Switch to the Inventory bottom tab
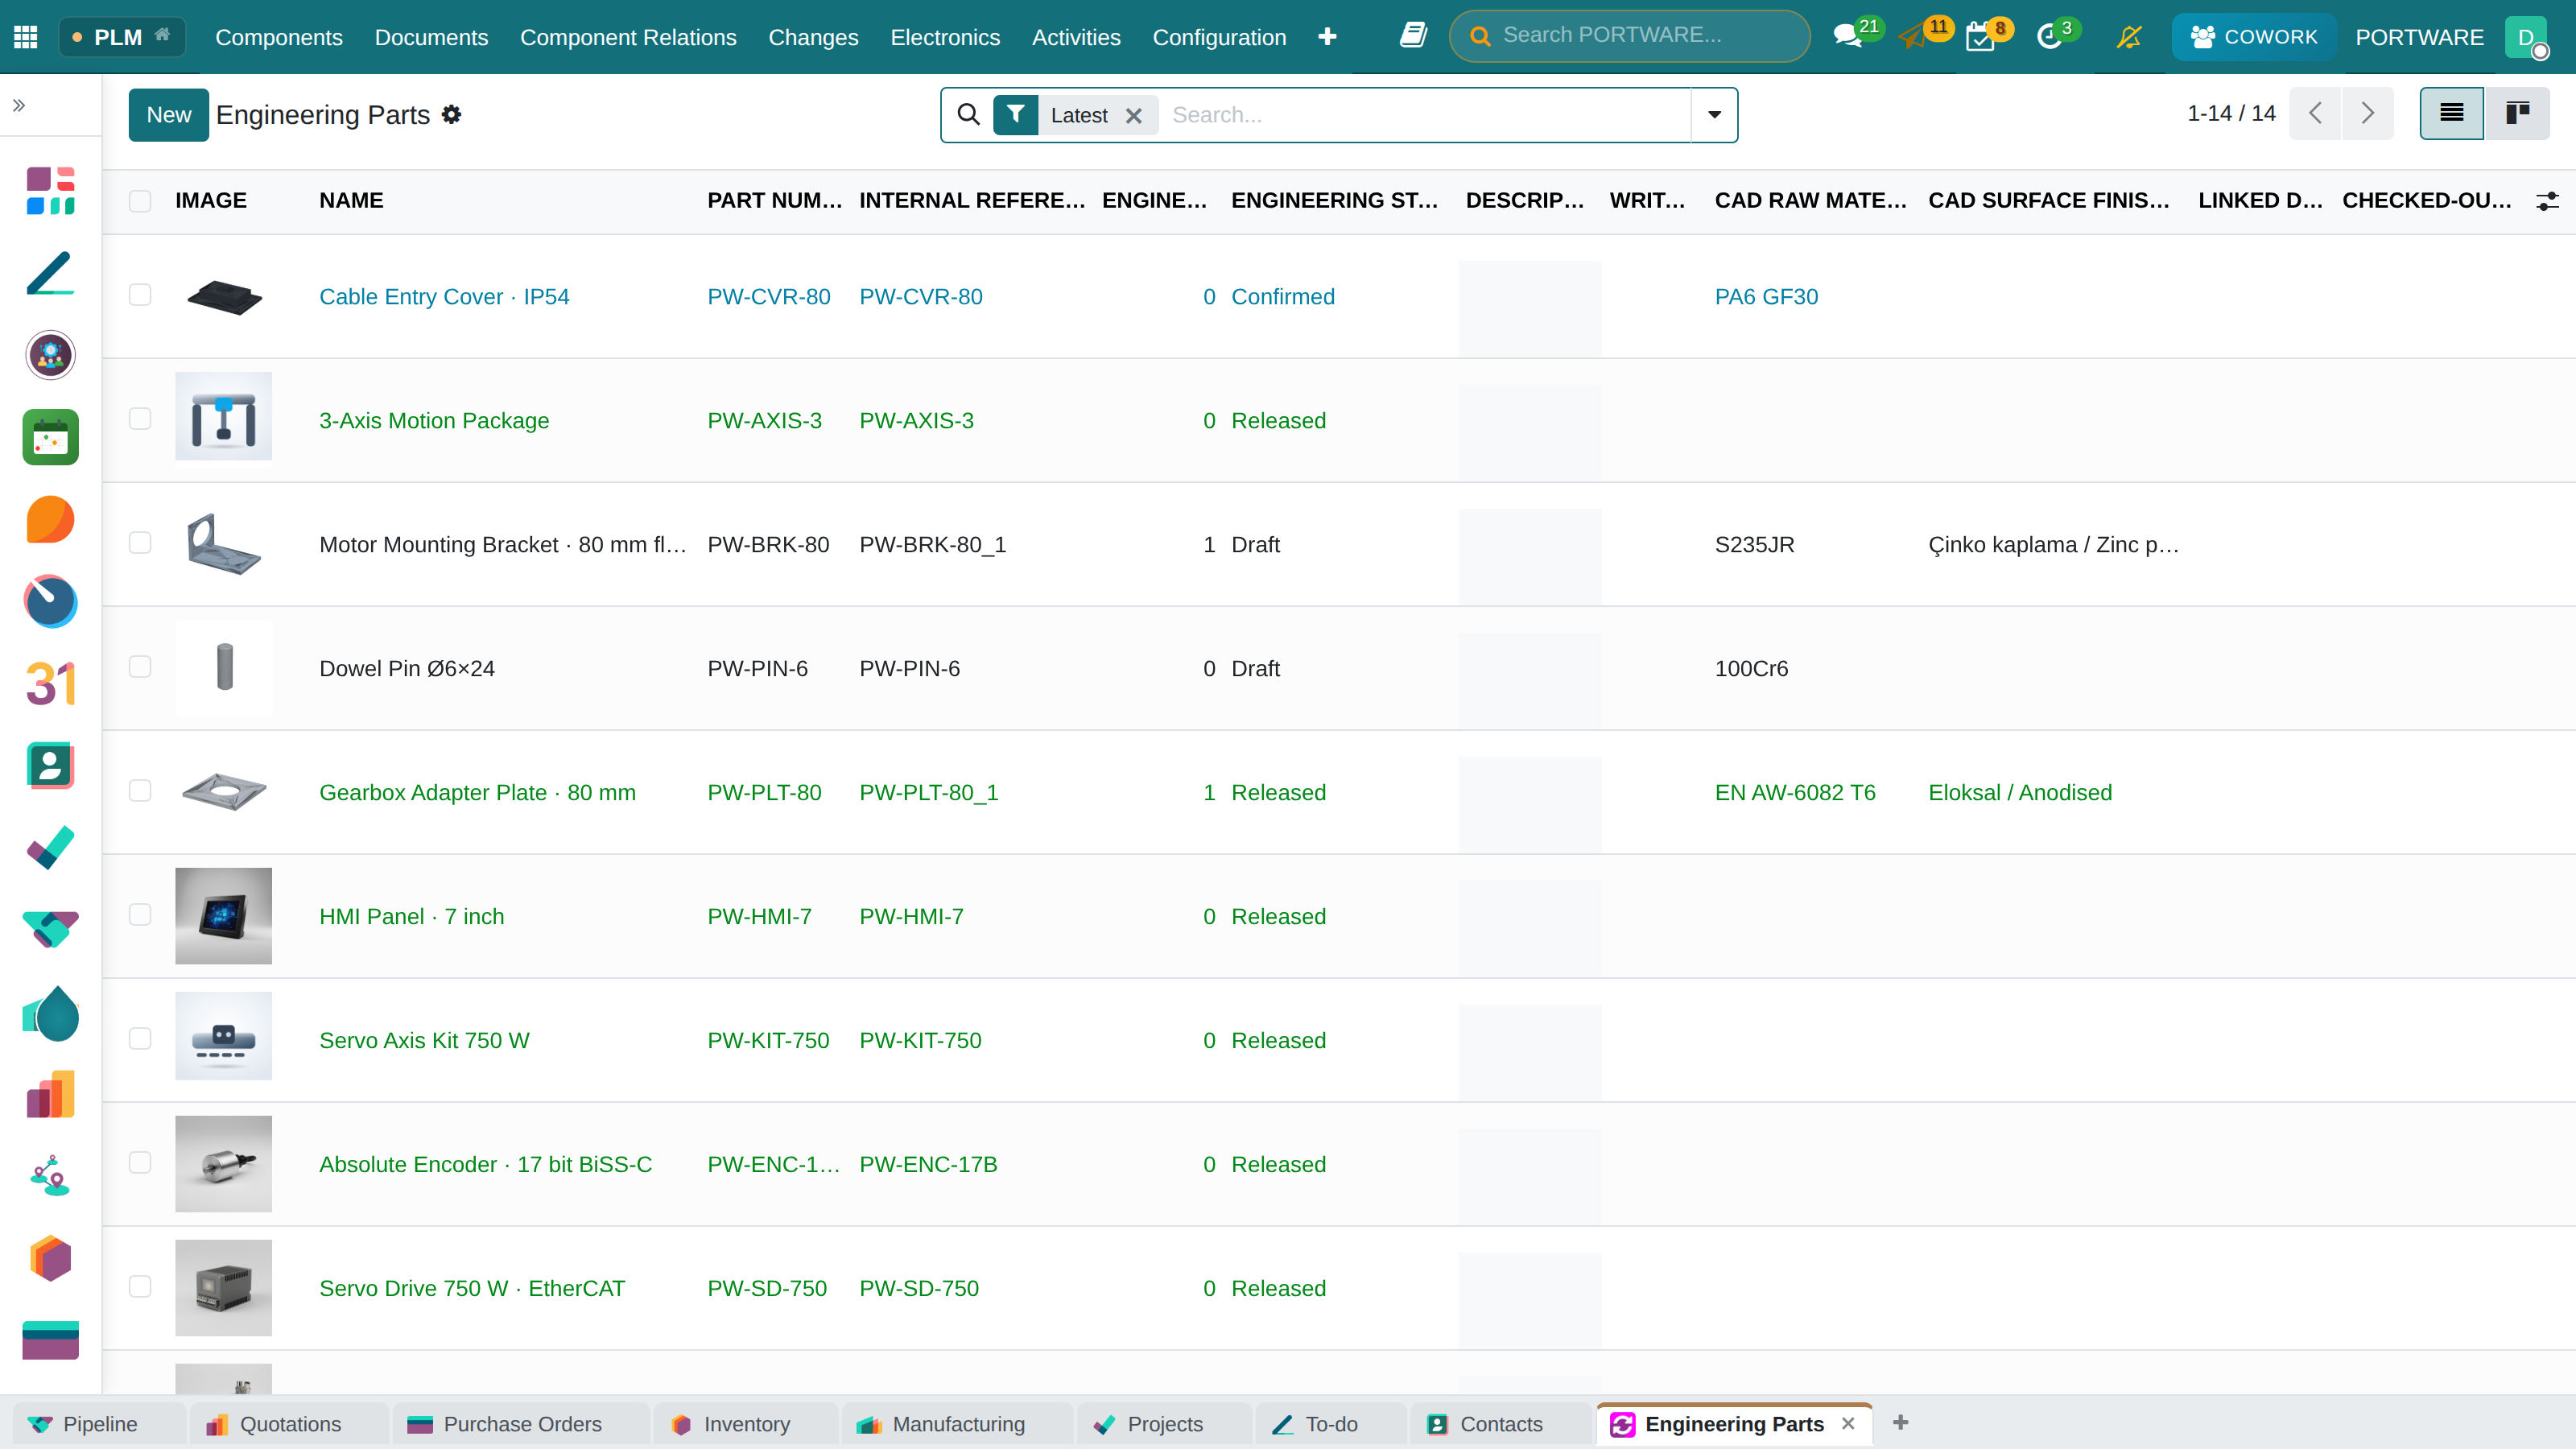2576x1449 pixels. [745, 1424]
